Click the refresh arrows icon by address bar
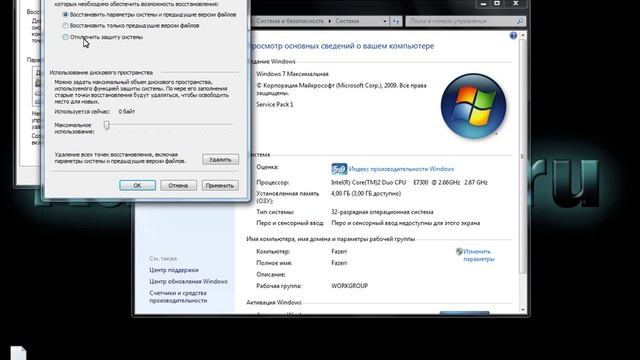640x360 pixels. pyautogui.click(x=396, y=21)
